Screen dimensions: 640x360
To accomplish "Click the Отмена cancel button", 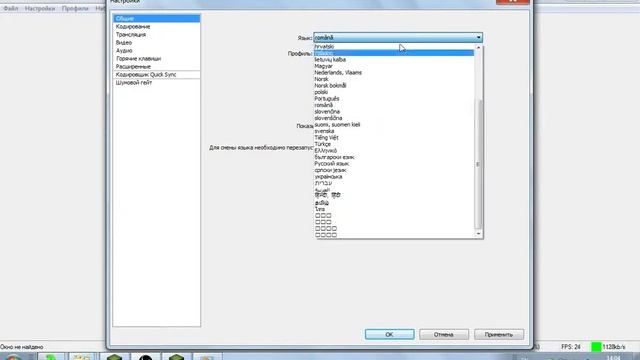I will pyautogui.click(x=444, y=334).
